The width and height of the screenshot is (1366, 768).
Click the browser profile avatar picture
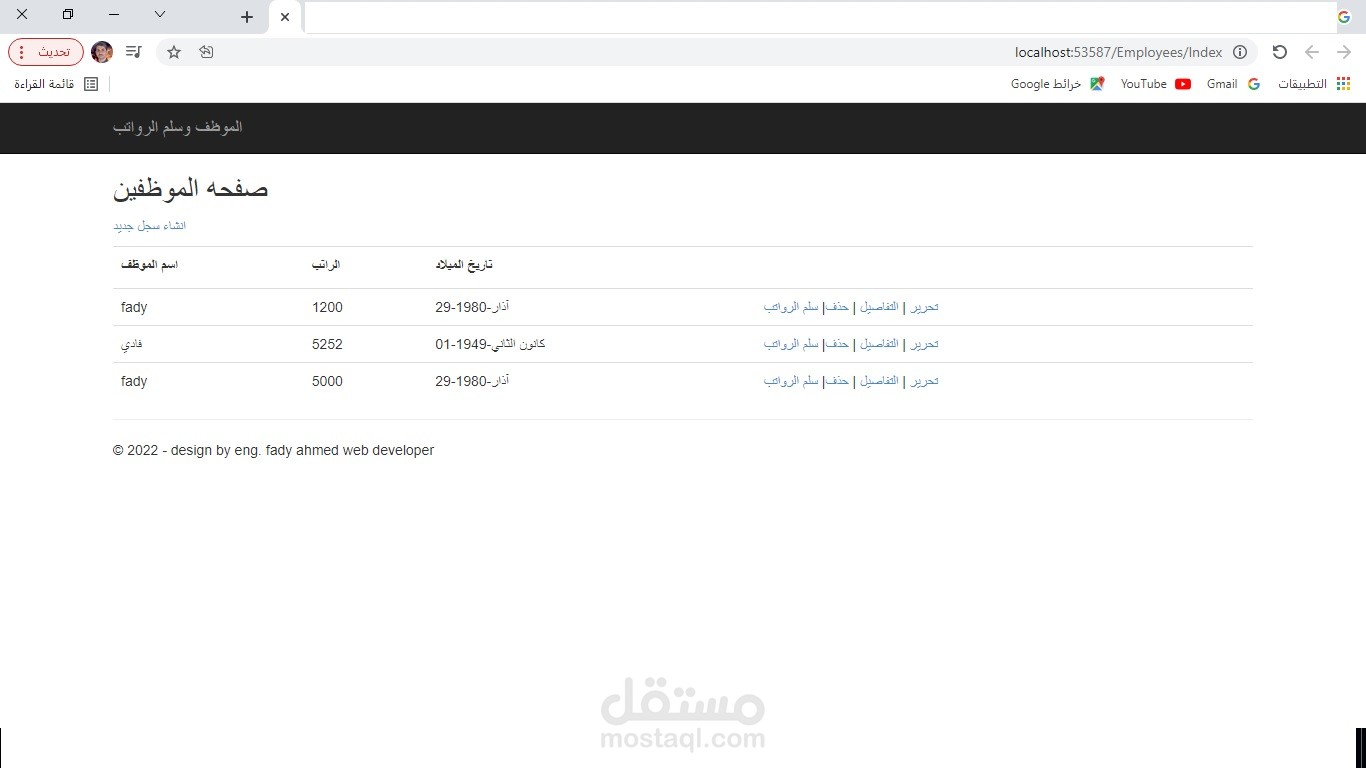[x=101, y=52]
